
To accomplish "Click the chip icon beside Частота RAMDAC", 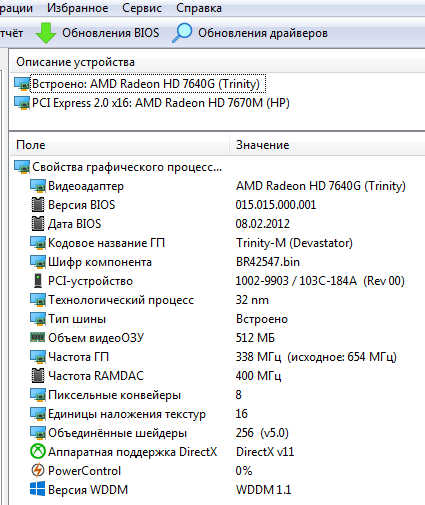I will [38, 376].
